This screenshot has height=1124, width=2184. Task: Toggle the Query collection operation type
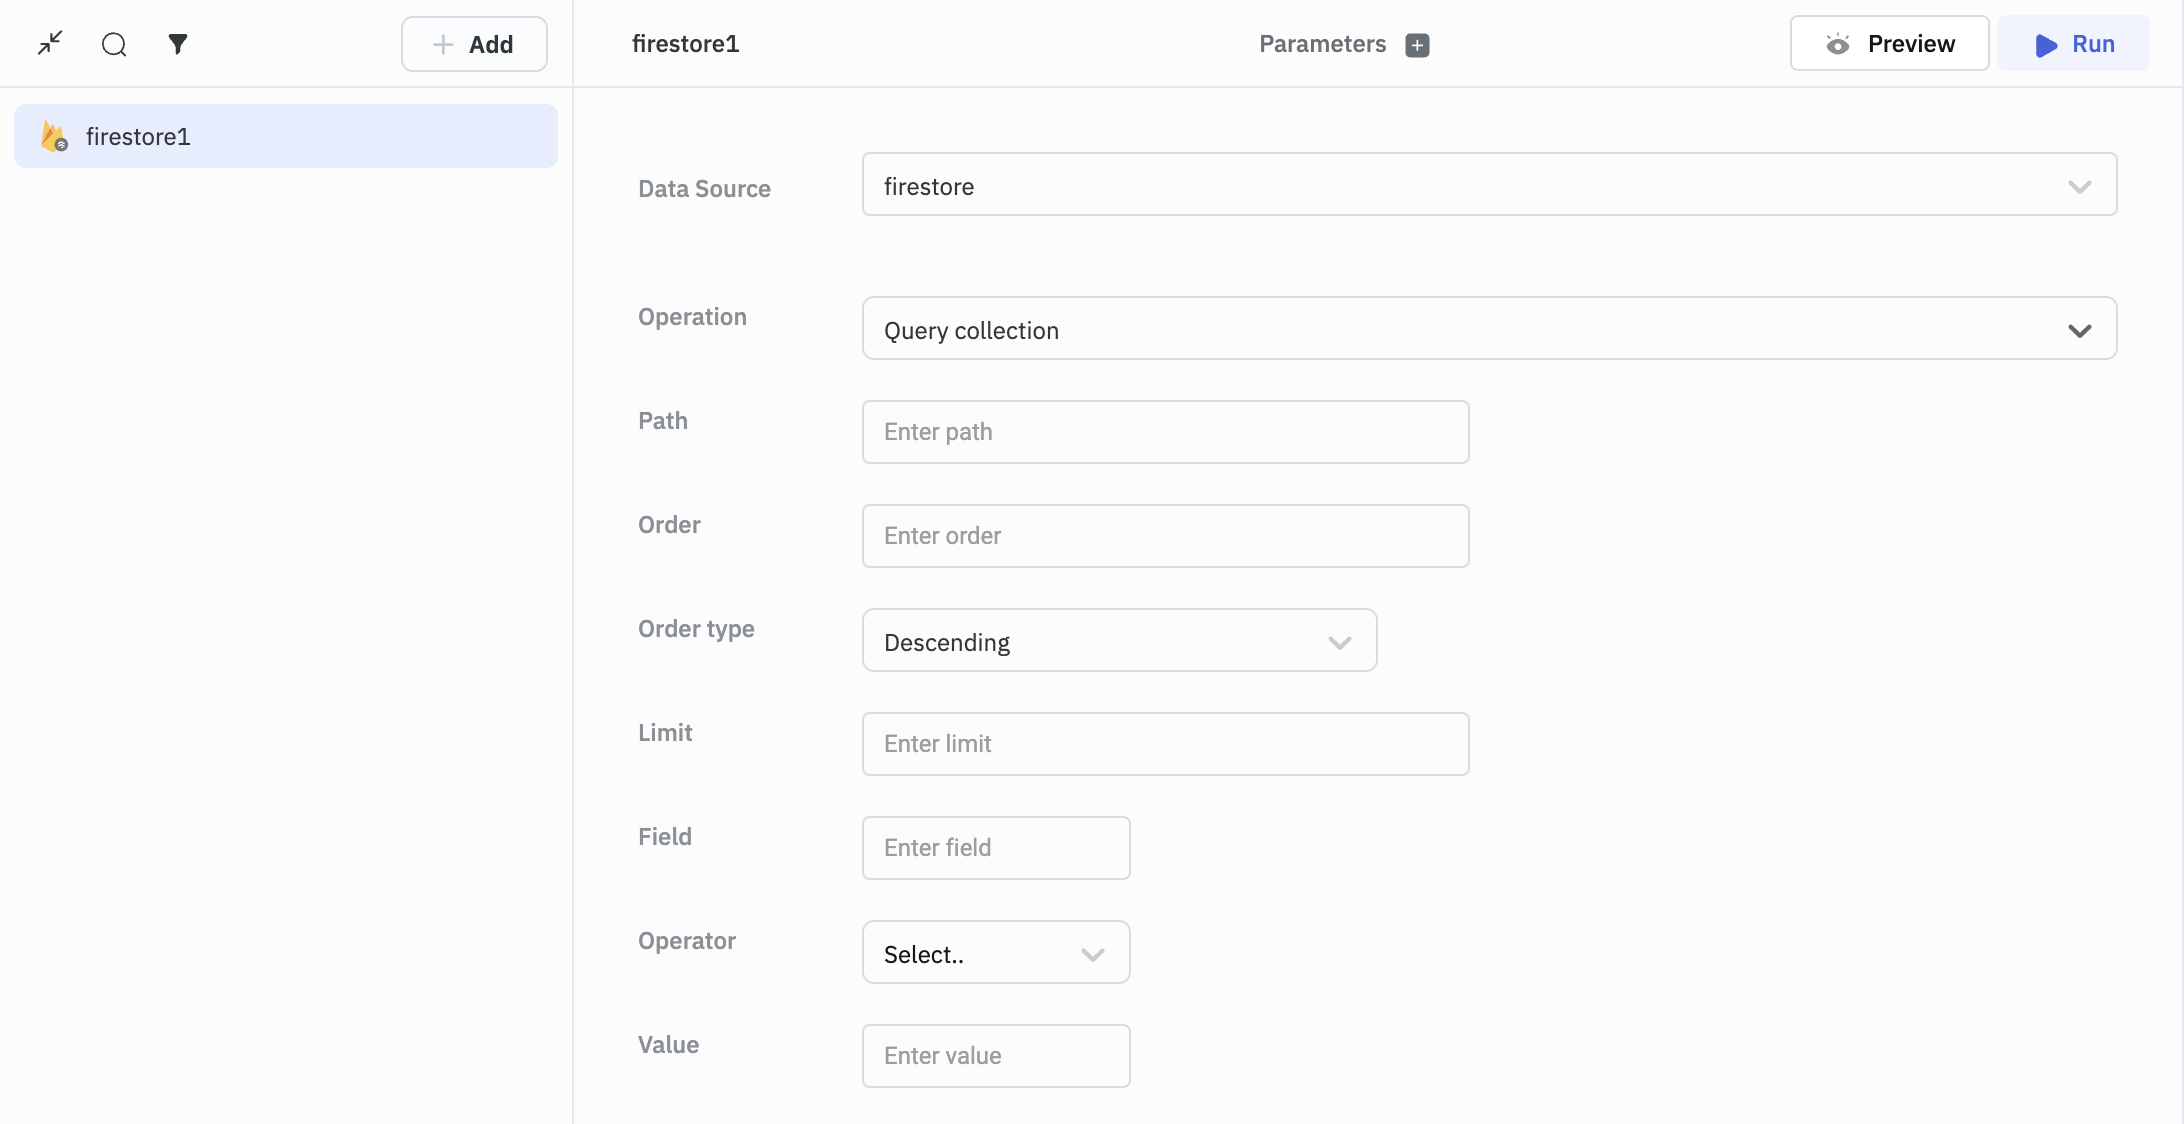pos(2081,328)
